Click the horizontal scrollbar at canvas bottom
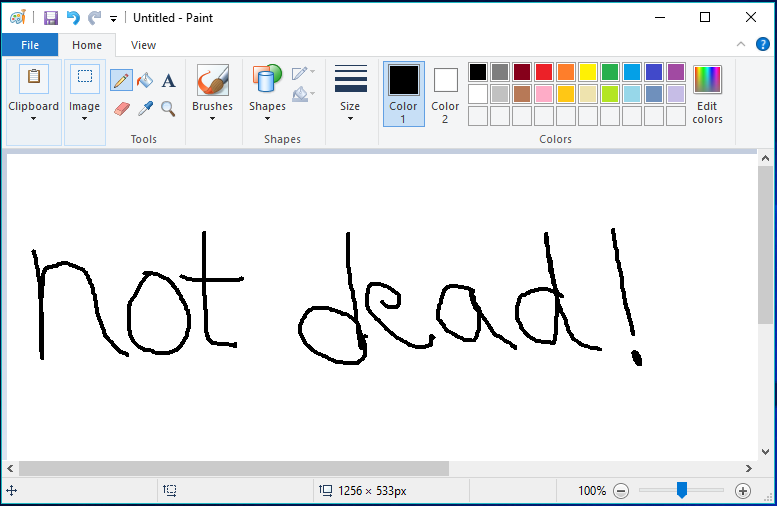Viewport: 777px width, 506px height. click(x=234, y=469)
